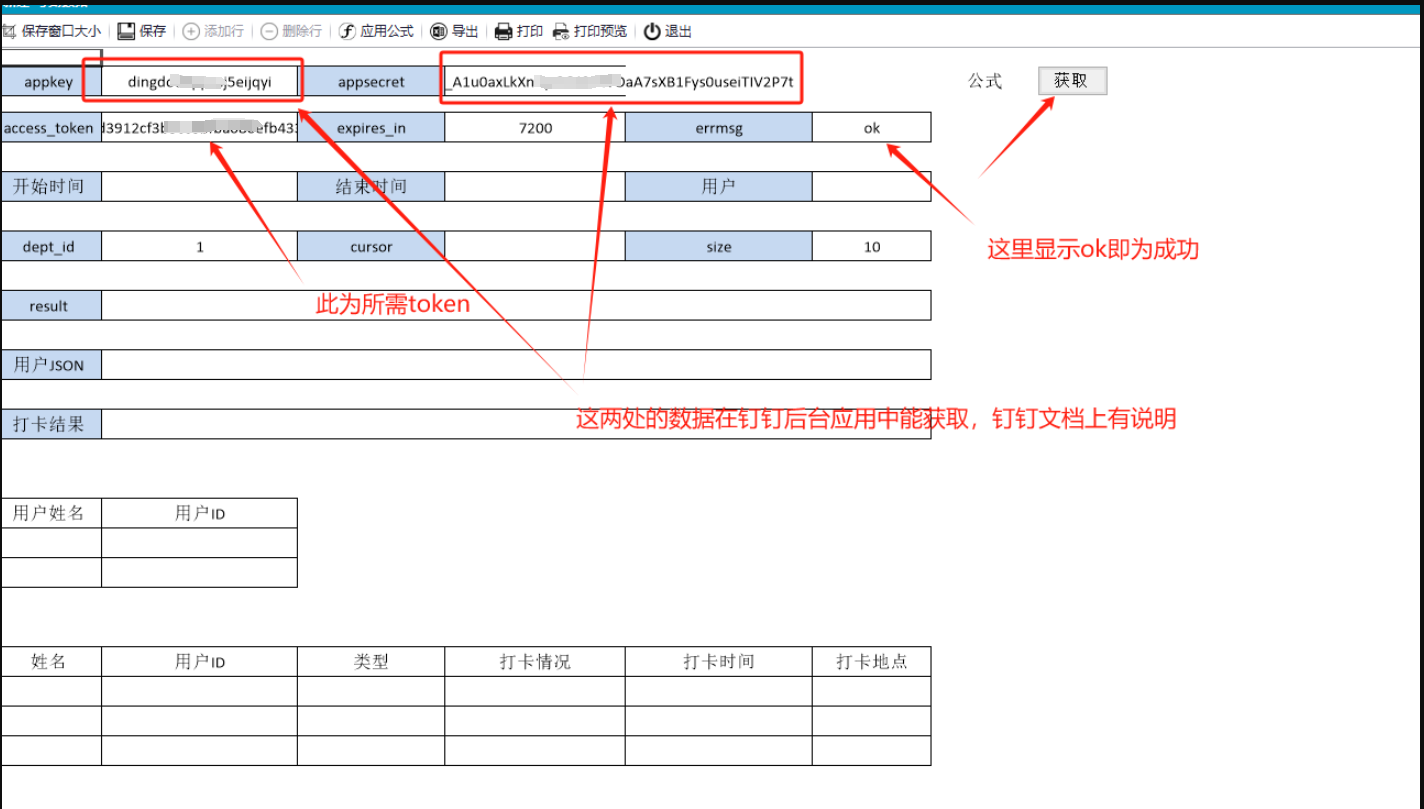Select the dept_id value cell
Screen dimensions: 1424x809
tap(199, 247)
